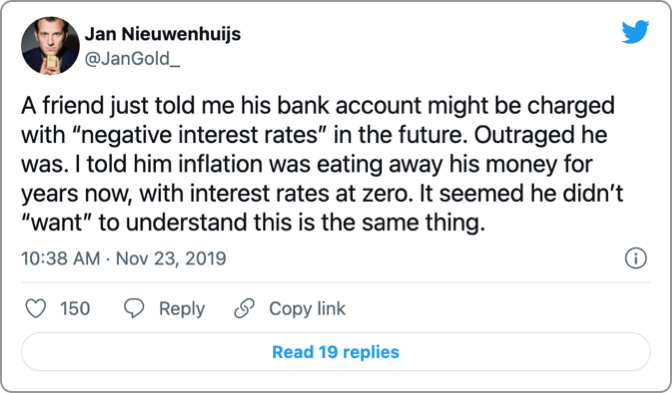Click the tweet body starting "A friend just told"
This screenshot has height=393, width=672.
pos(322,164)
